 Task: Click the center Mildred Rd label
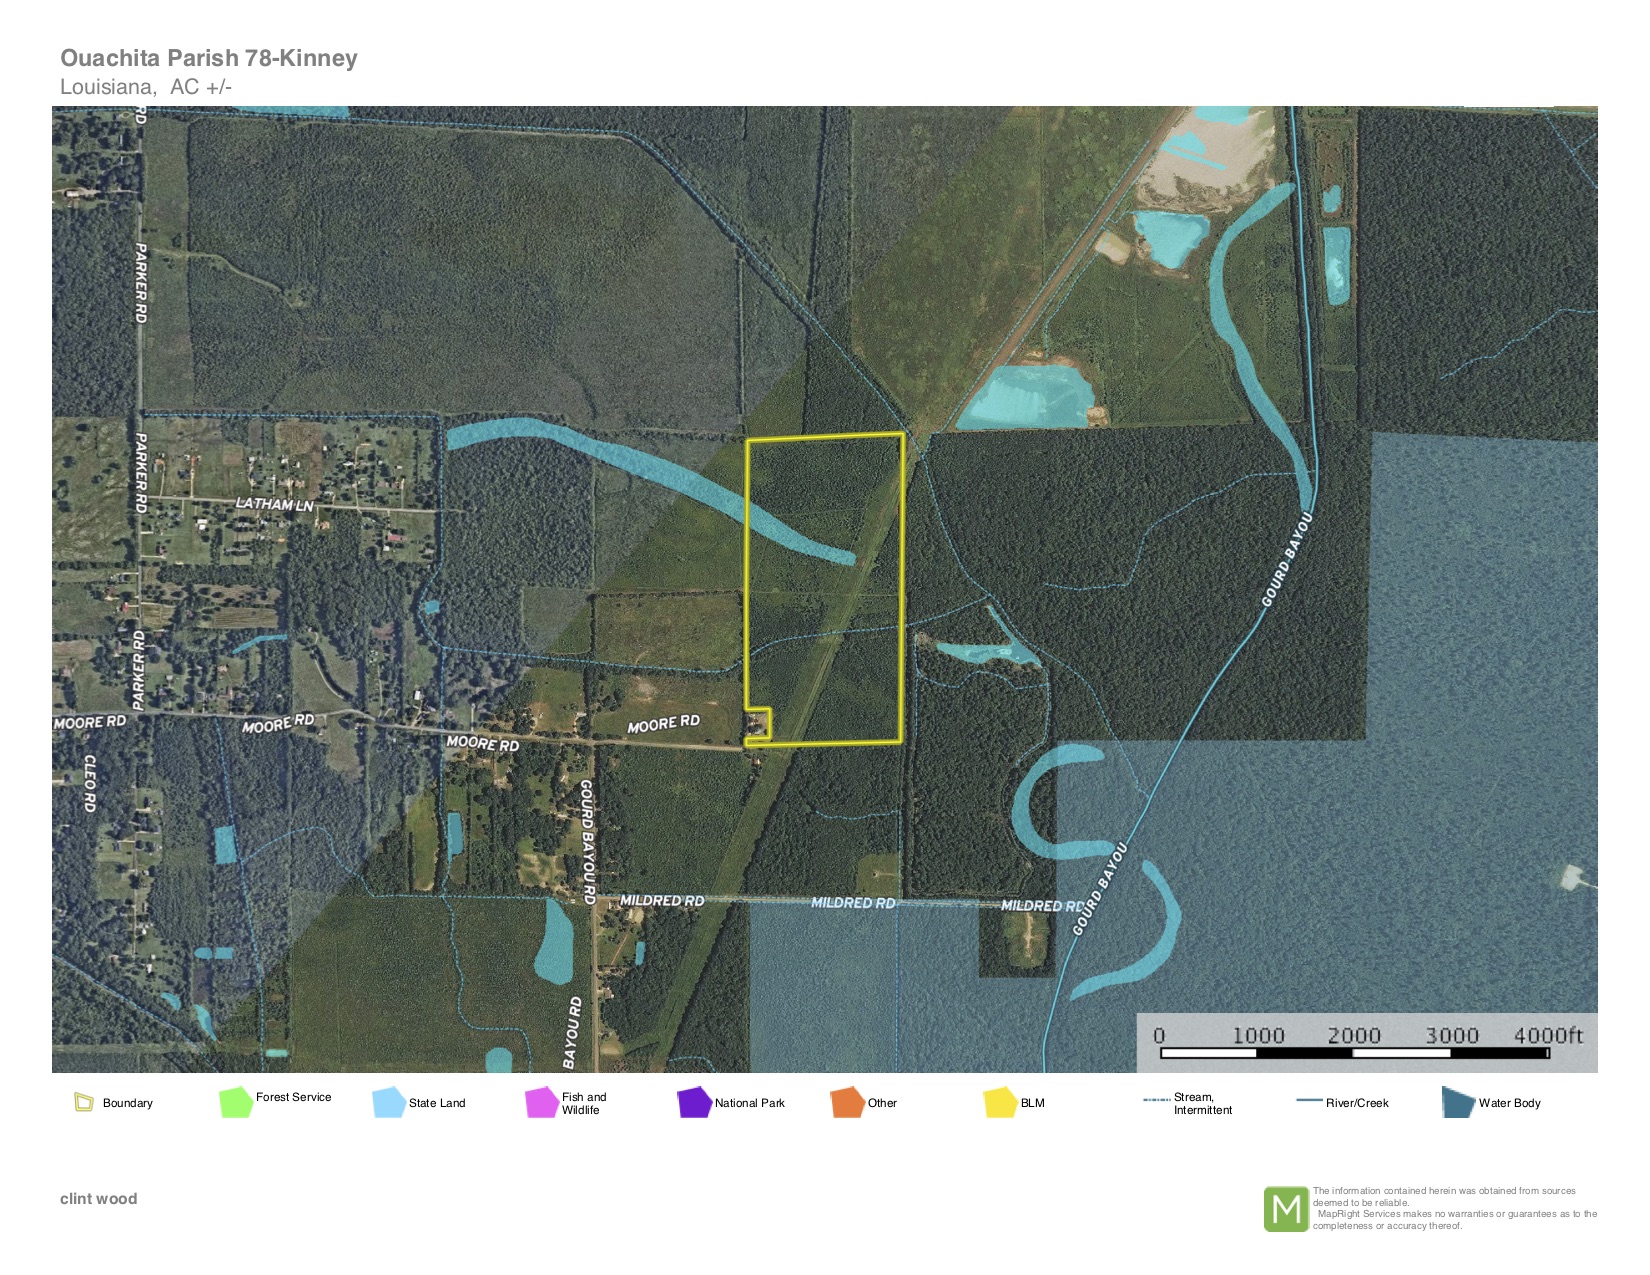[x=853, y=903]
